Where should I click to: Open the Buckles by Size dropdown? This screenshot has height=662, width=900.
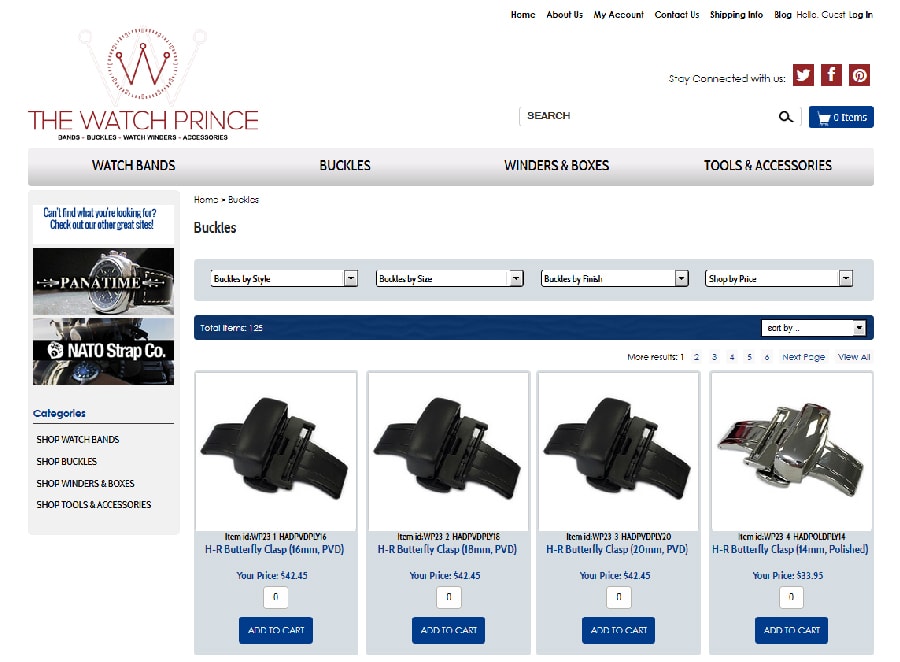click(449, 278)
